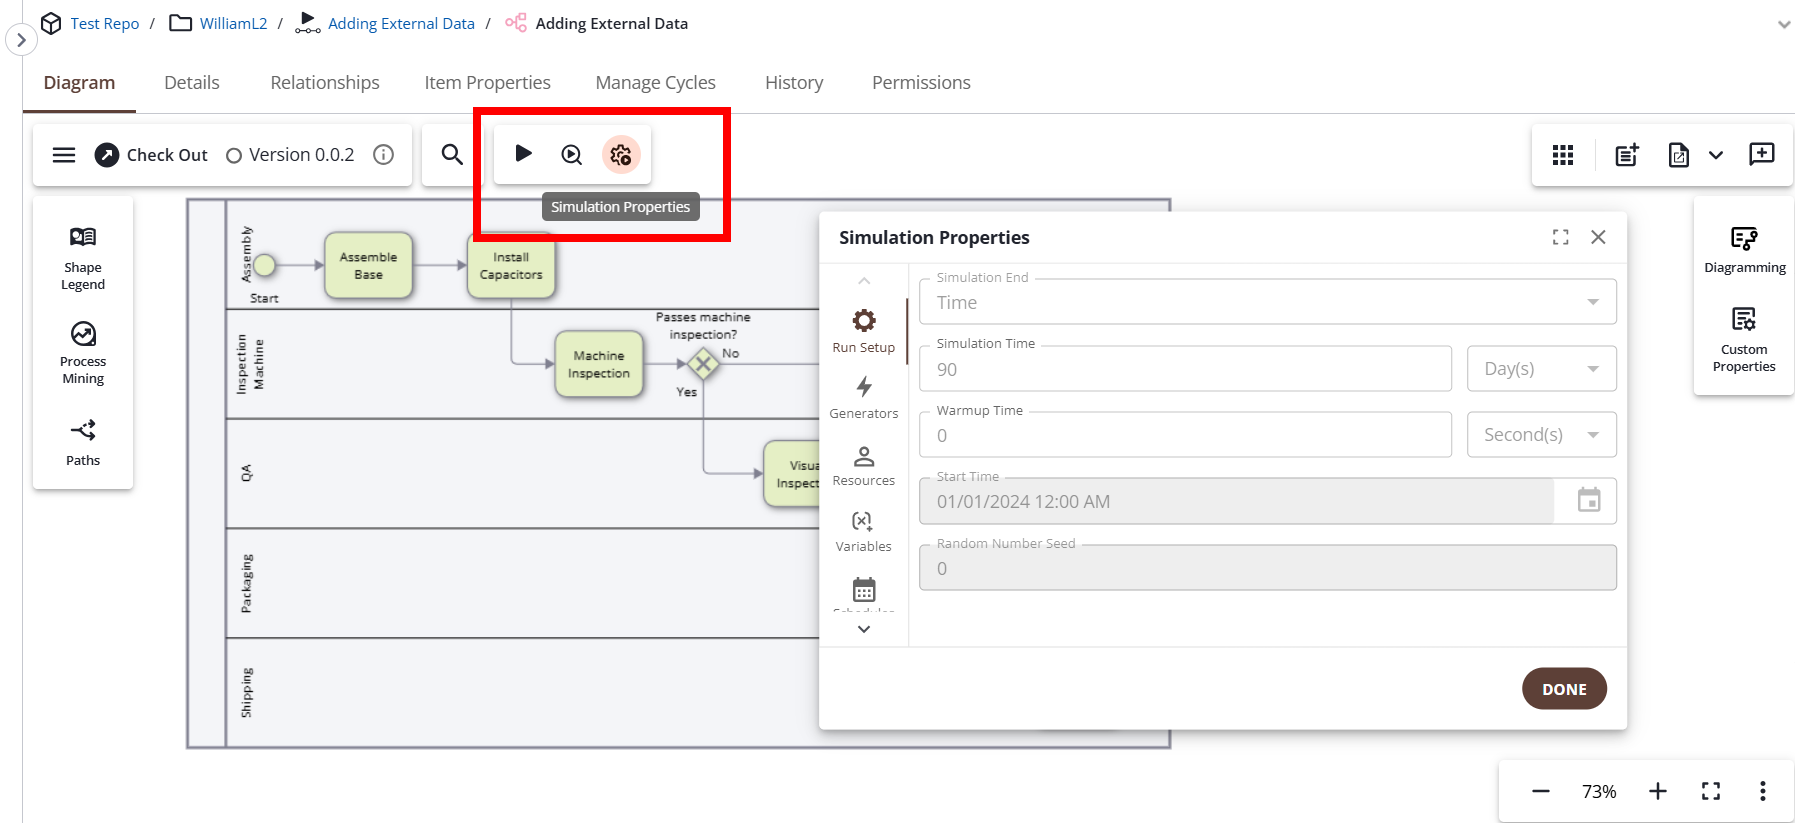Open Custom Properties panel

[1743, 340]
